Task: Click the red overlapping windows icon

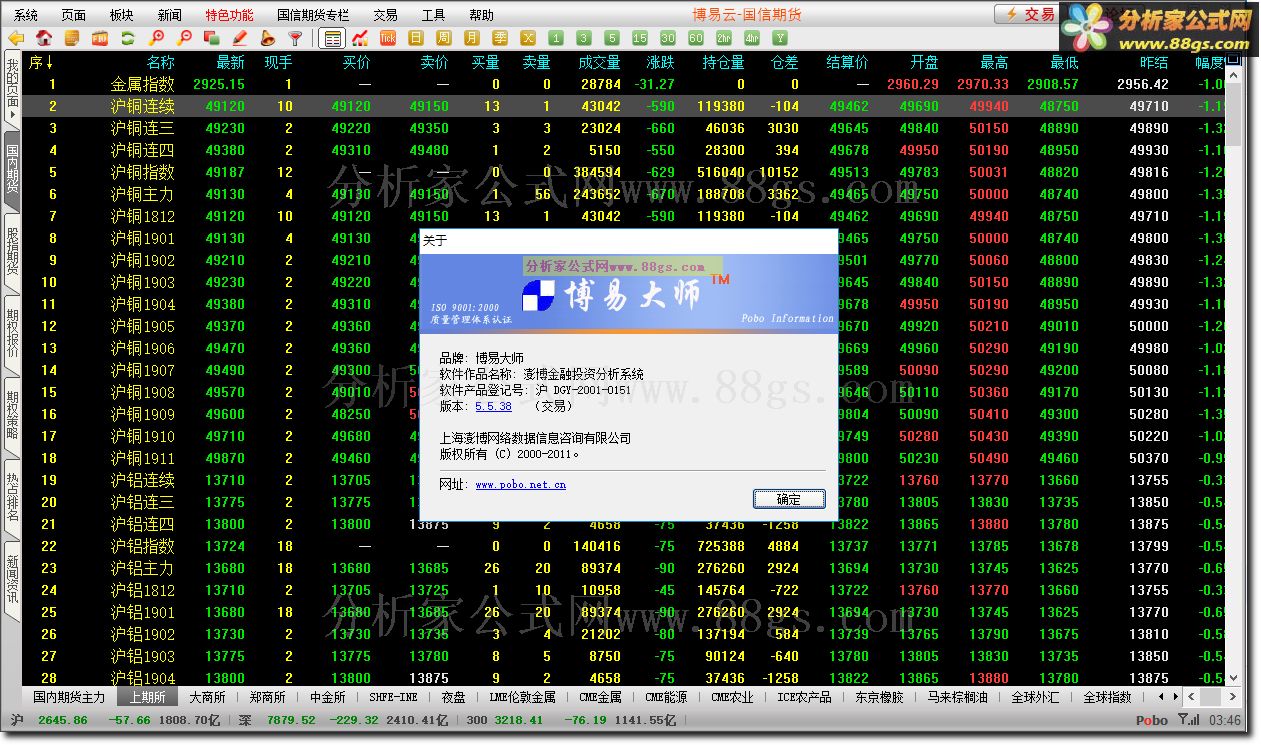Action: point(211,39)
